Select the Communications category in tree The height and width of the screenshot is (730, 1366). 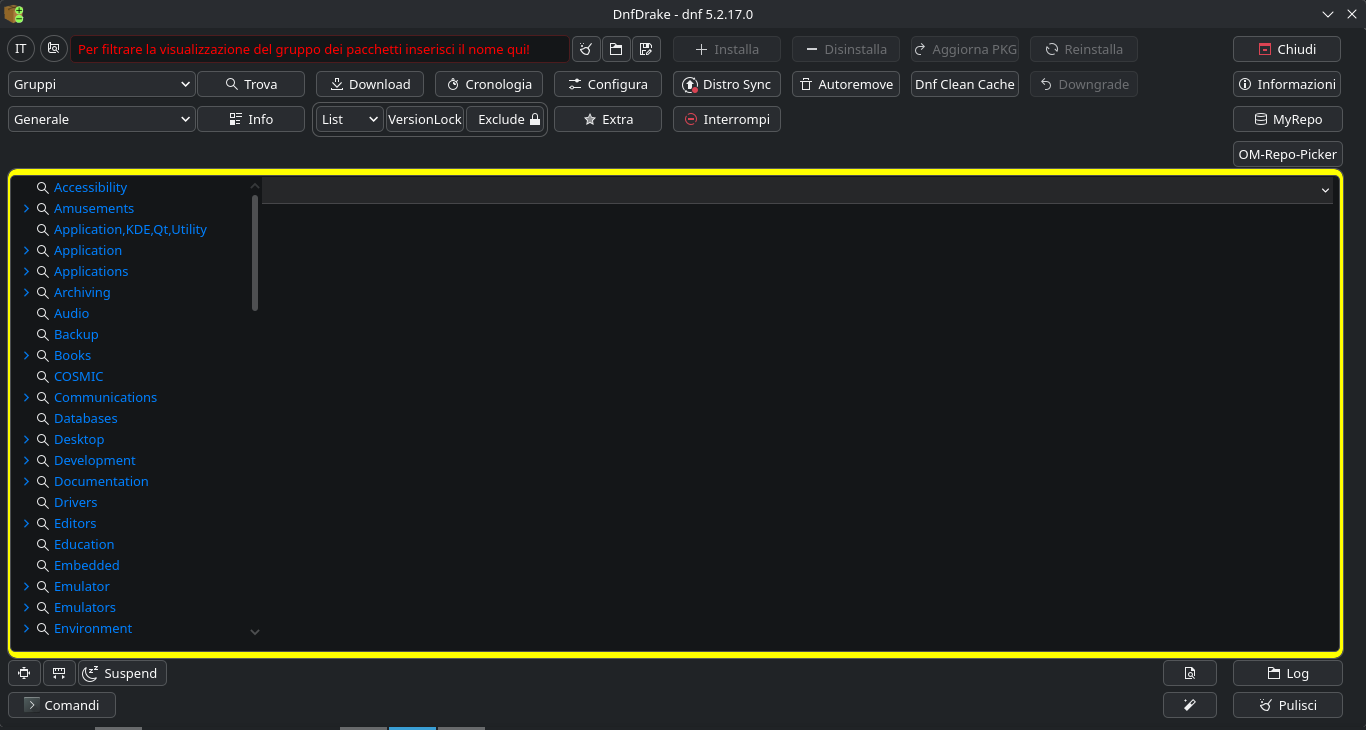[x=105, y=398]
